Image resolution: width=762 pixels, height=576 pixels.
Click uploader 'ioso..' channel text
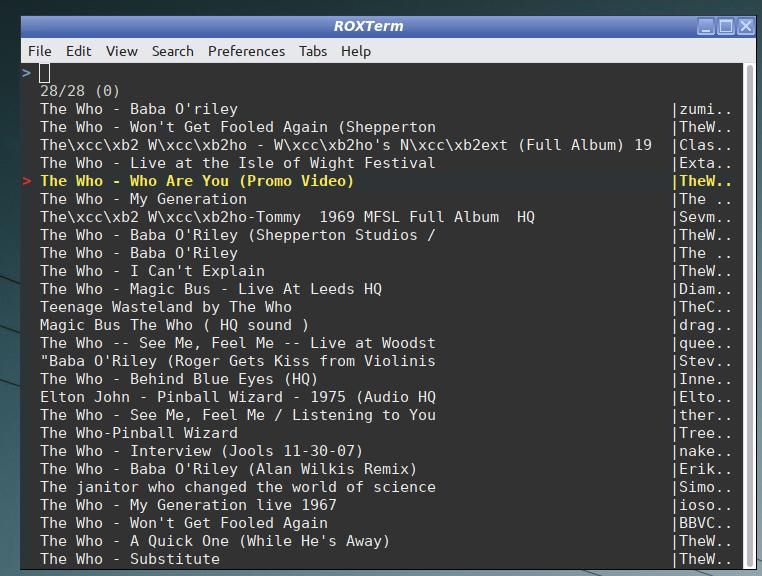click(x=705, y=505)
